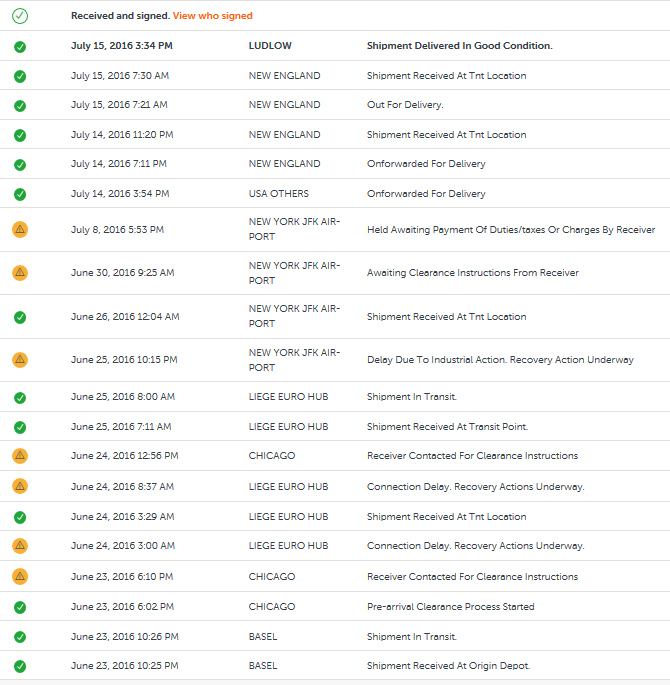Click warning icon on June 23 6:10 PM row
The height and width of the screenshot is (685, 670).
tap(20, 577)
